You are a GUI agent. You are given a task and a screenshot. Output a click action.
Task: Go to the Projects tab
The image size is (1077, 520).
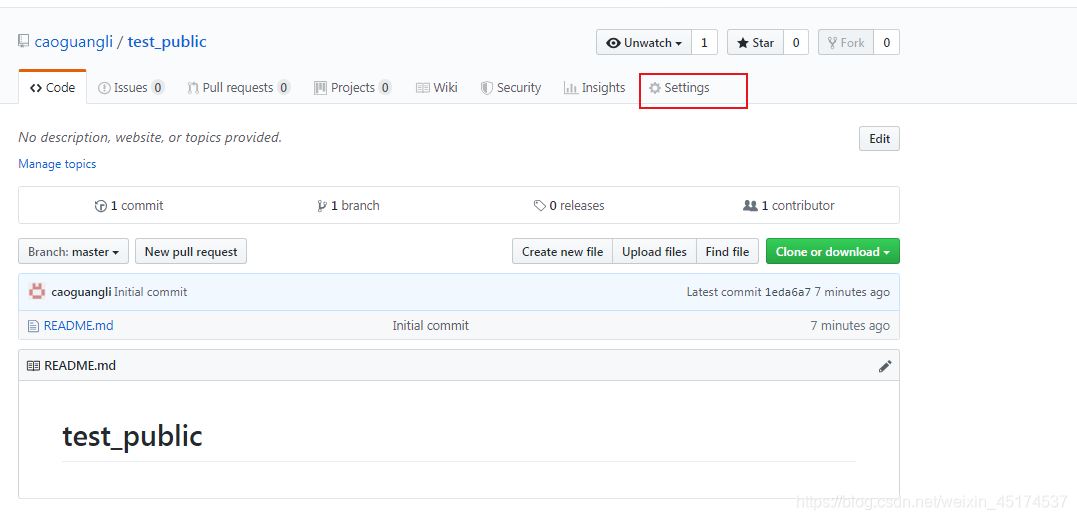tap(352, 88)
